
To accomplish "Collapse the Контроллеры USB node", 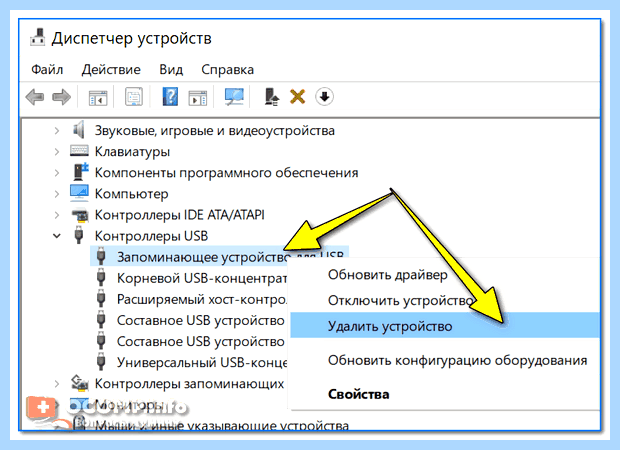I will click(x=57, y=236).
